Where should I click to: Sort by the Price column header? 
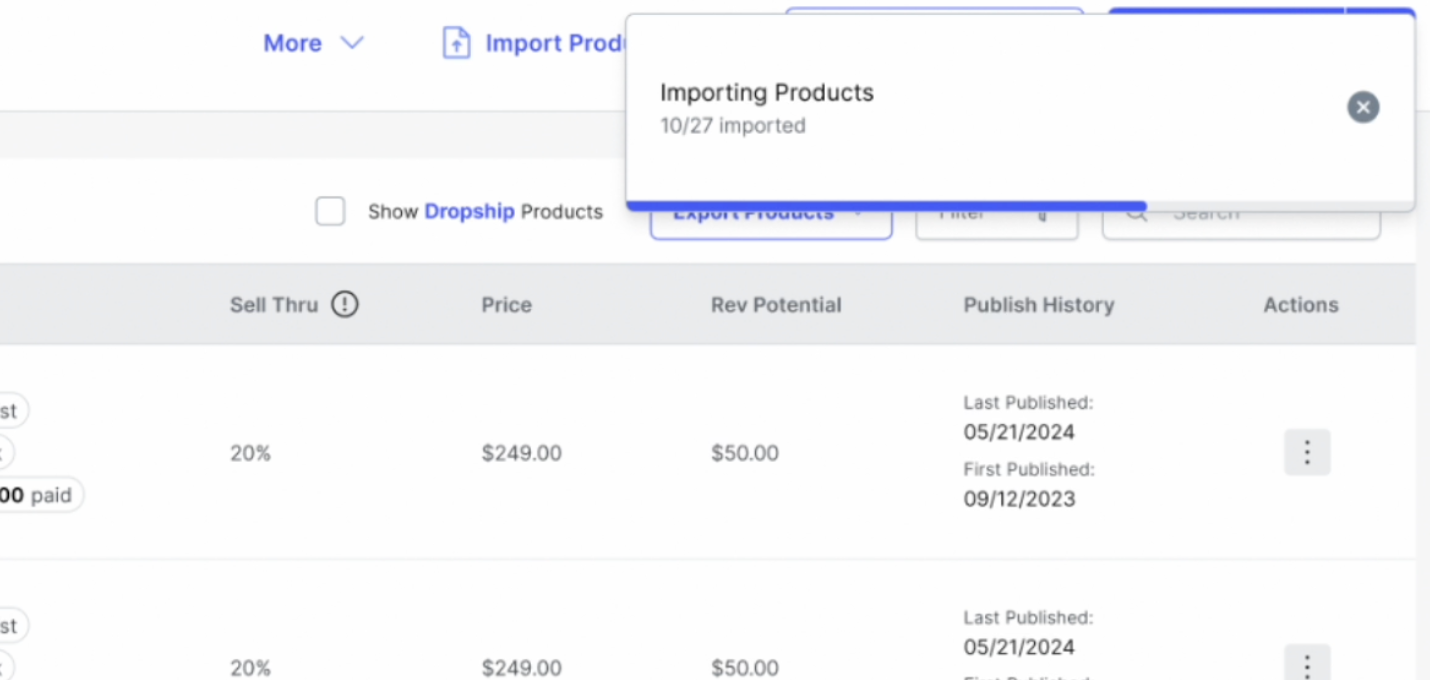506,305
